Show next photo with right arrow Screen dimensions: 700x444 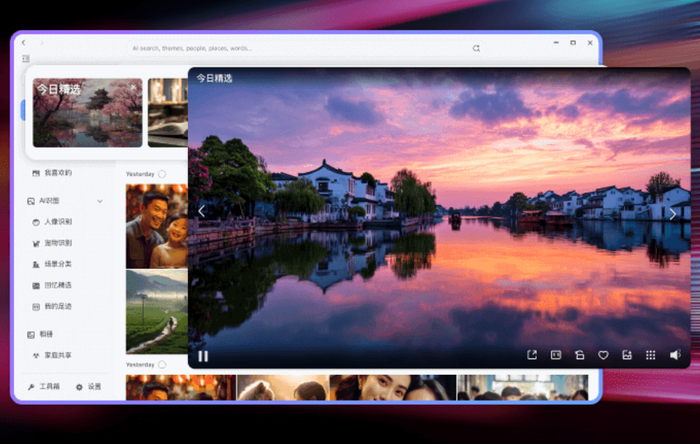(x=673, y=212)
